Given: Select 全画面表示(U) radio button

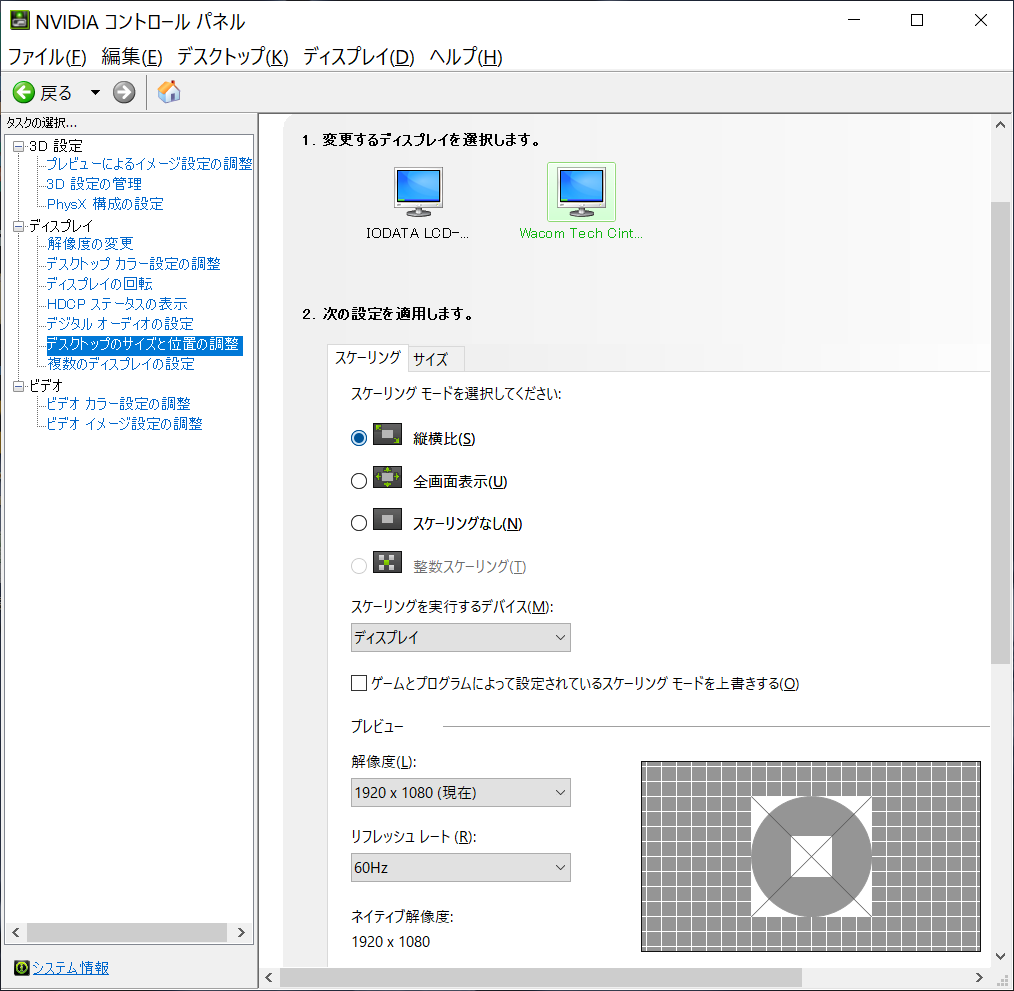Looking at the screenshot, I should 359,481.
